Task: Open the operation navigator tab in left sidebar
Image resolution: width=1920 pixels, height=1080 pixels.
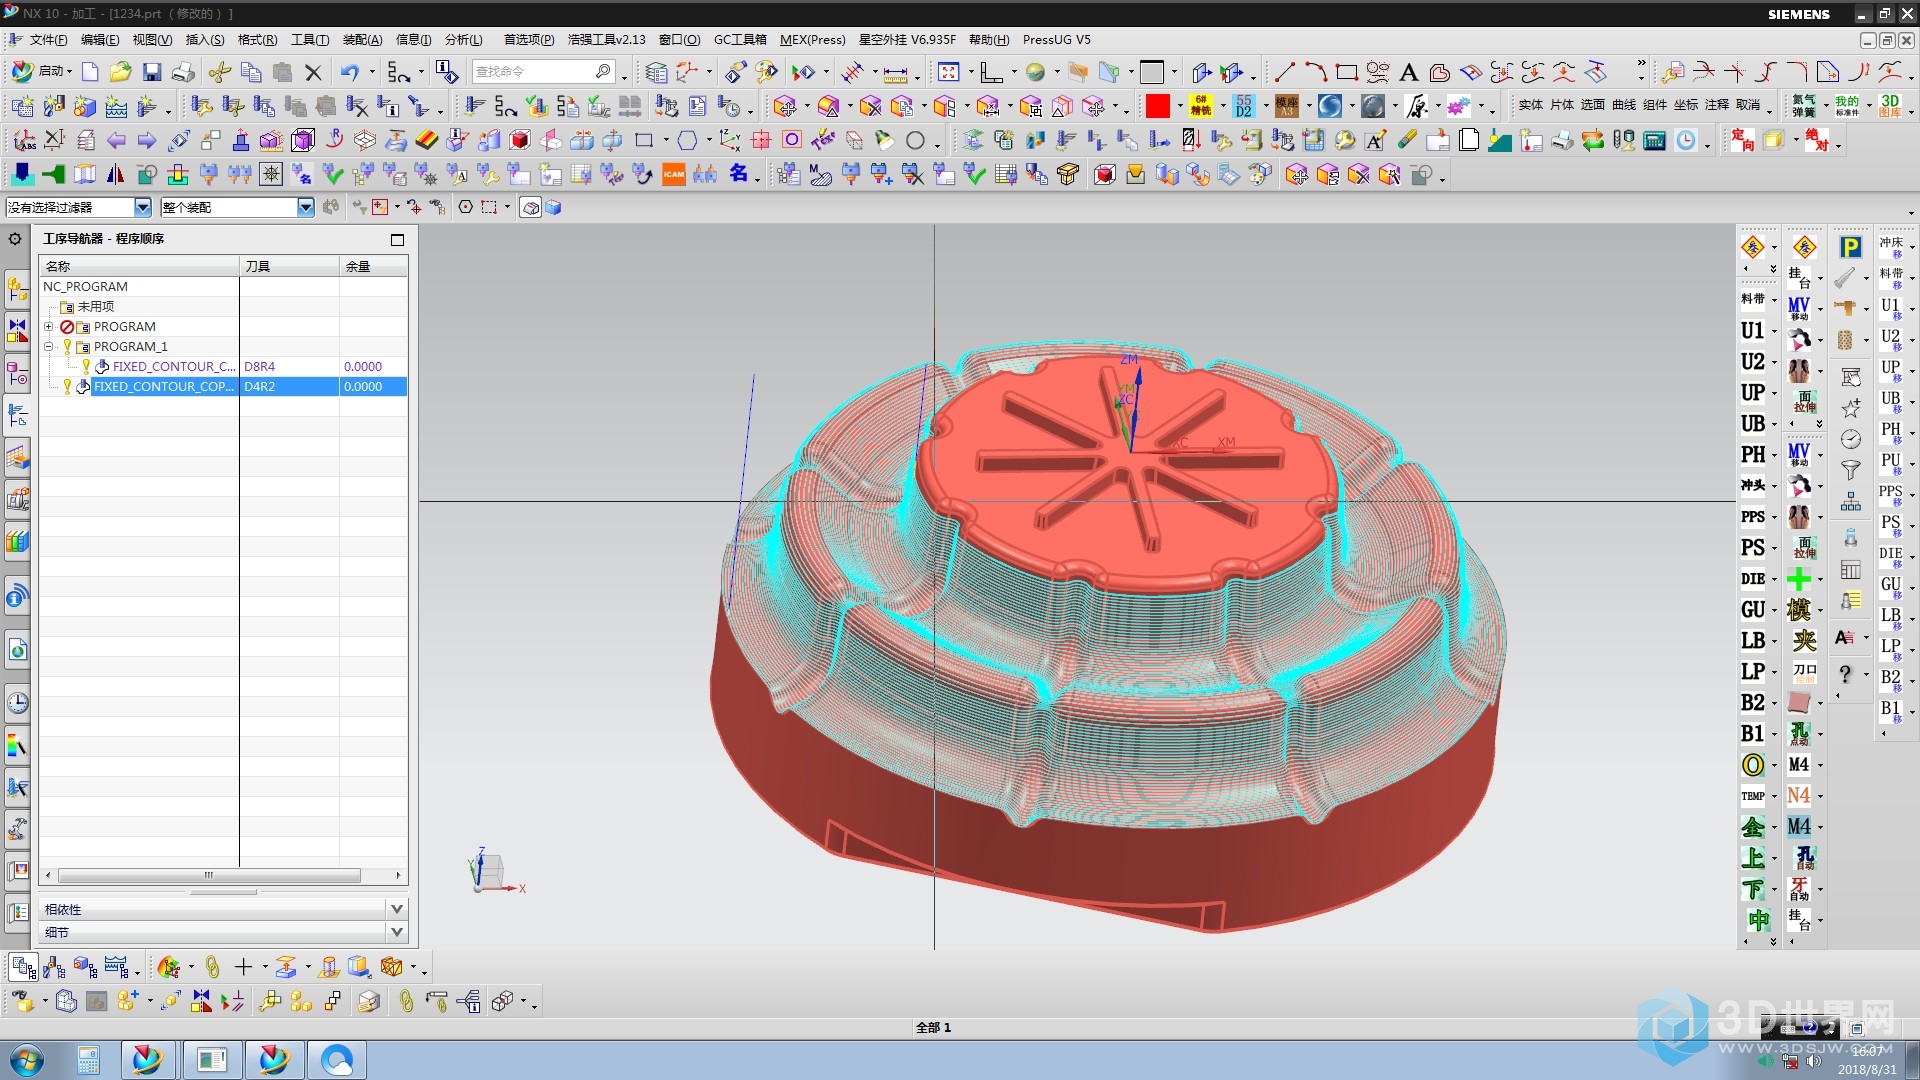Action: pyautogui.click(x=17, y=414)
